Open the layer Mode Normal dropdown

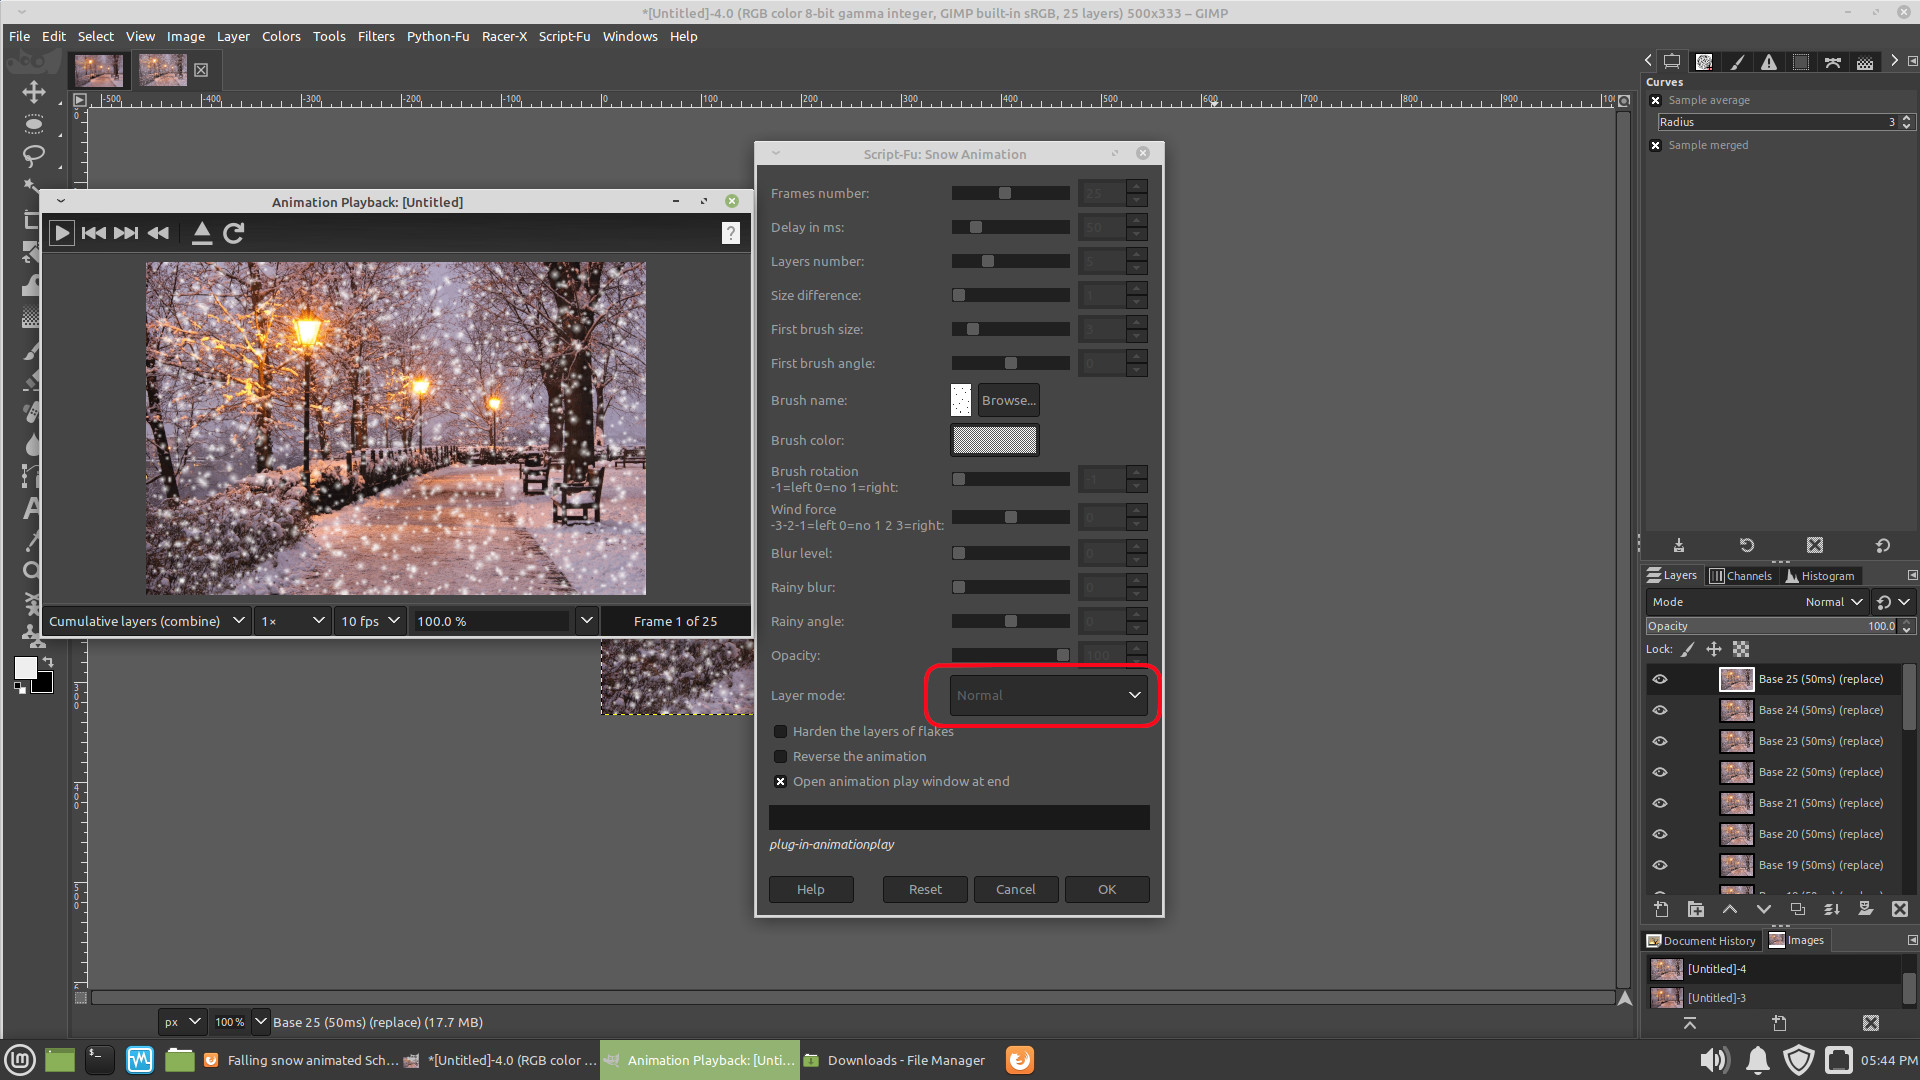point(1757,602)
